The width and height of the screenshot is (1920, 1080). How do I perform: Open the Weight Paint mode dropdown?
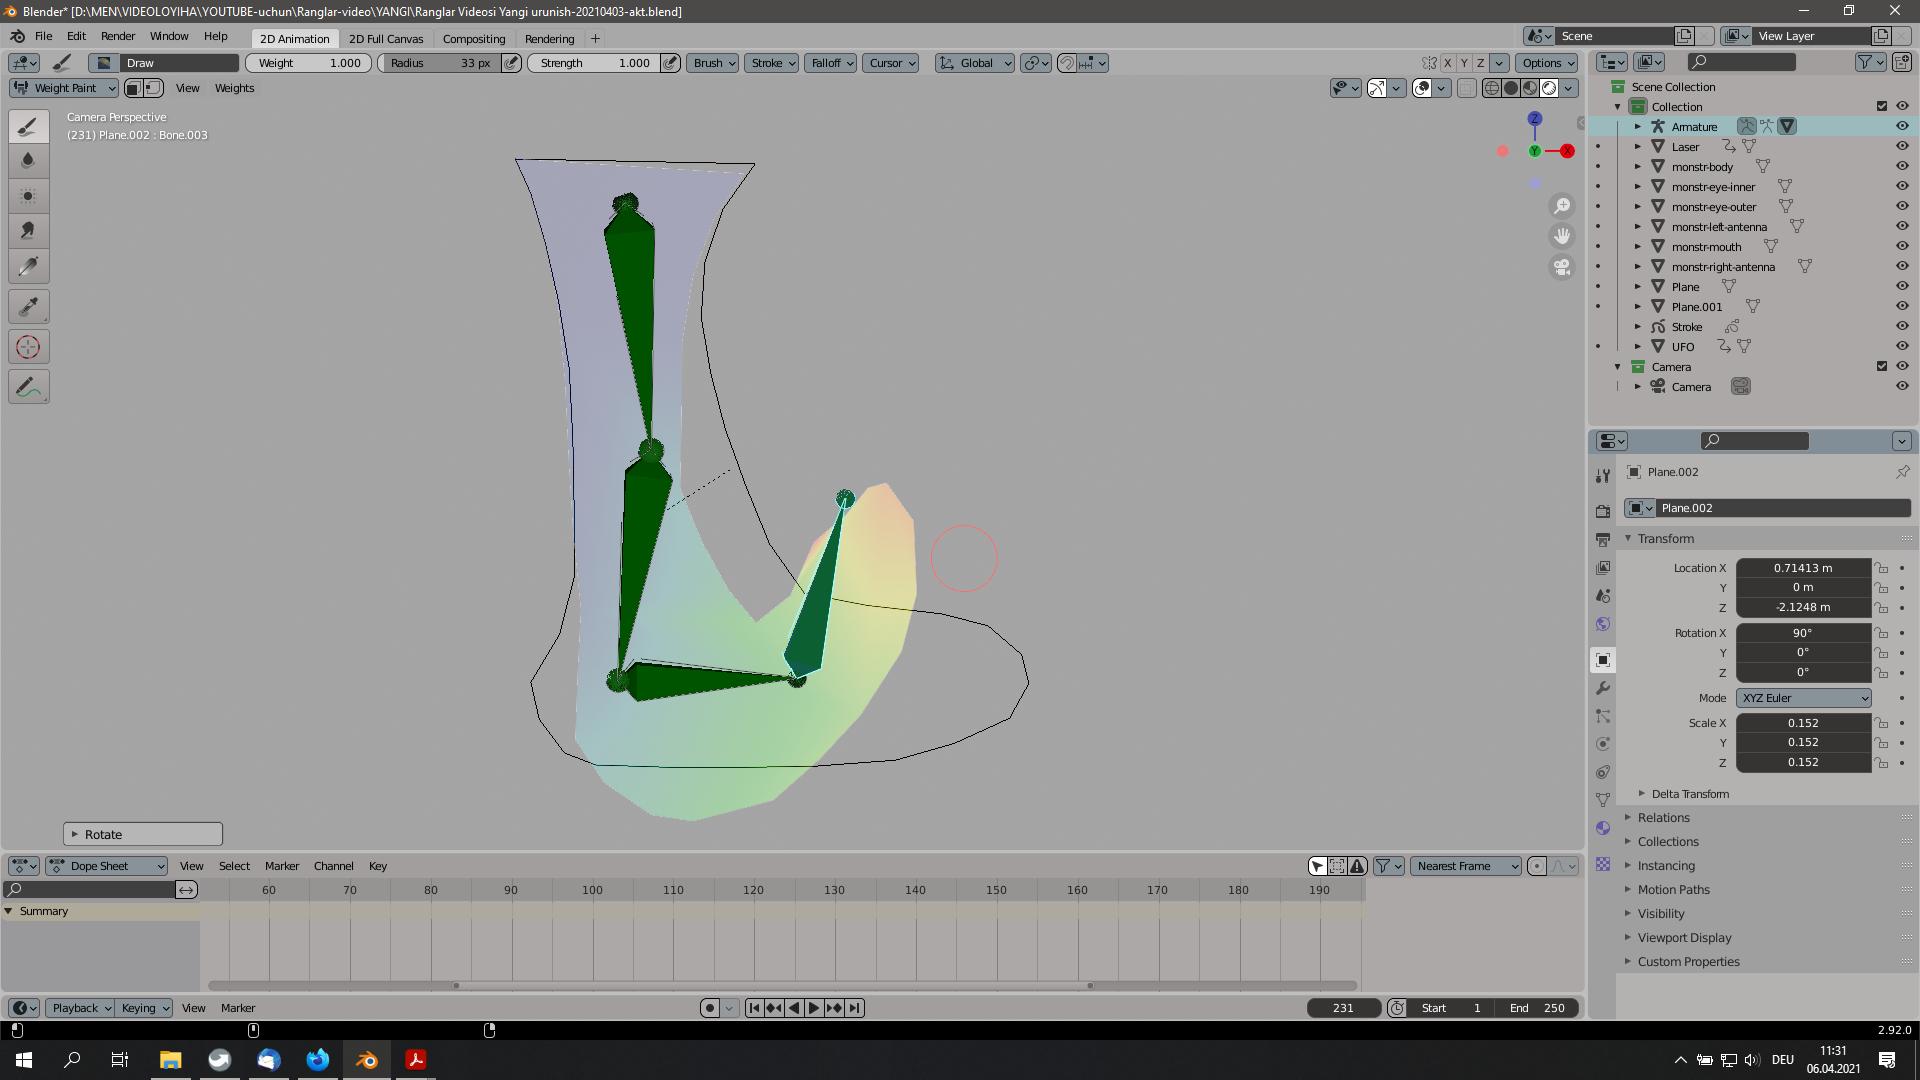pyautogui.click(x=64, y=88)
